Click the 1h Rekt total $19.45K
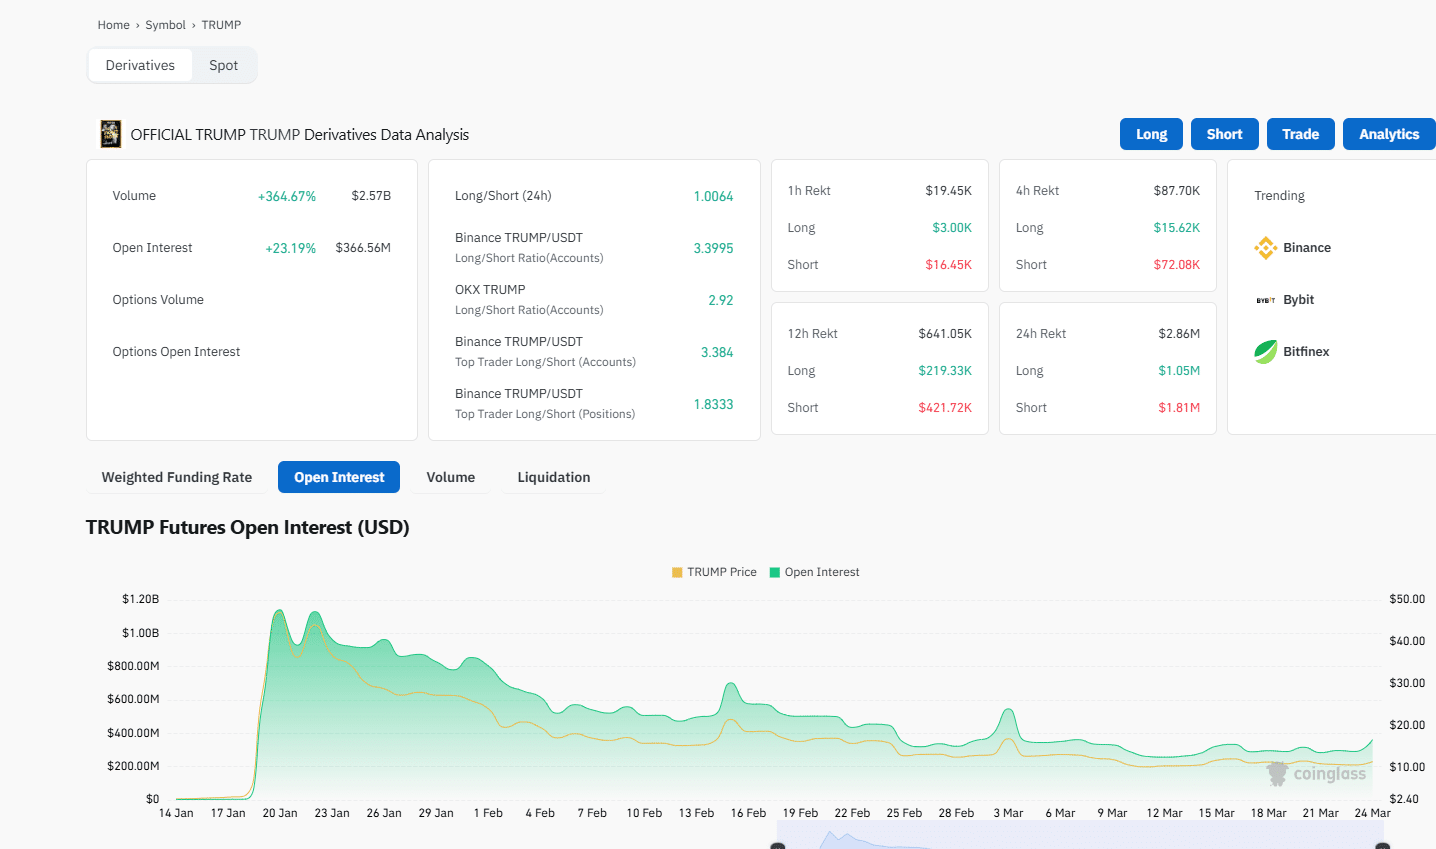1436x849 pixels. click(x=948, y=191)
